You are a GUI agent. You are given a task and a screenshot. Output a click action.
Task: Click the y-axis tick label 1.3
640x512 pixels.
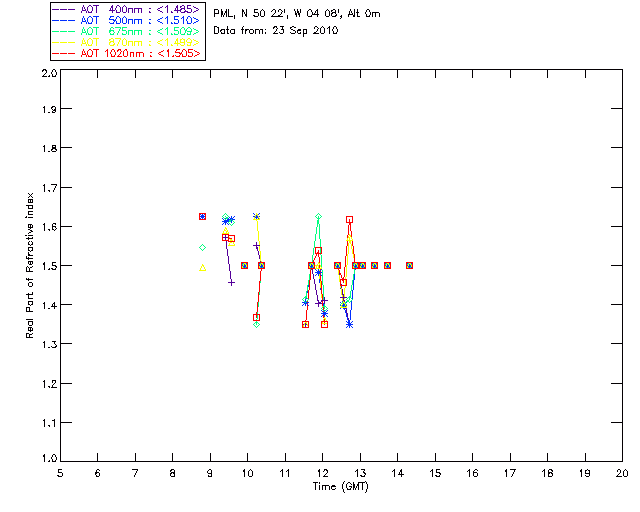49,345
